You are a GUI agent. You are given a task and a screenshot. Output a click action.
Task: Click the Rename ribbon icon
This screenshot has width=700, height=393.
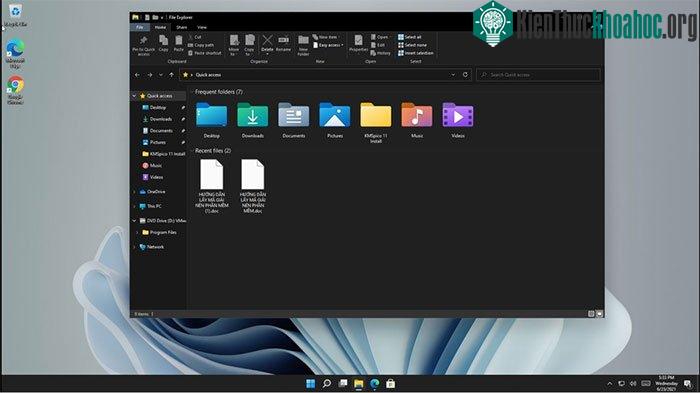click(283, 44)
